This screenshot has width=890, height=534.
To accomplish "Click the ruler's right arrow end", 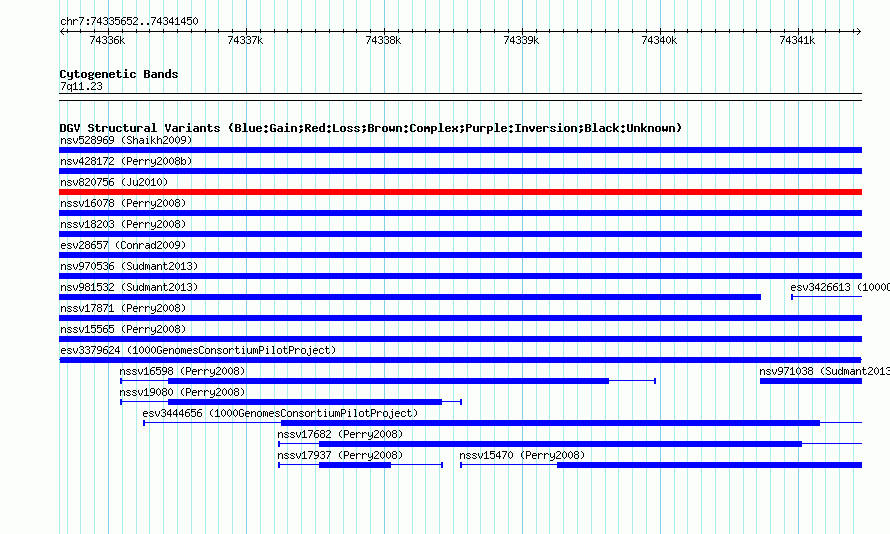I will 858,31.
